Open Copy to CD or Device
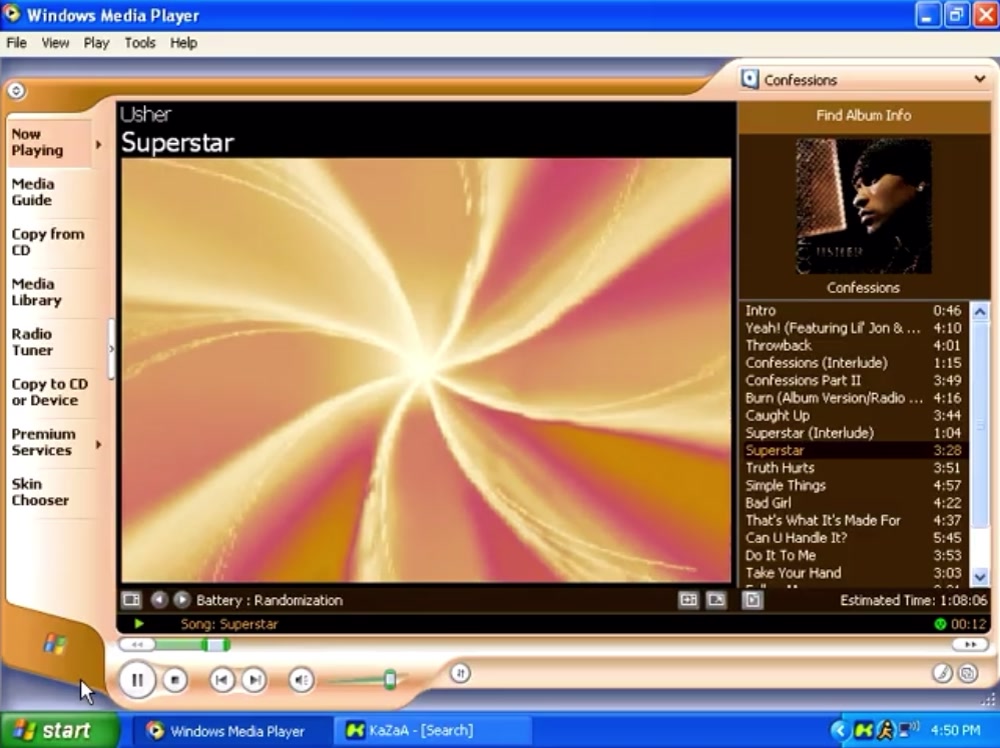The height and width of the screenshot is (748, 1000). 50,392
